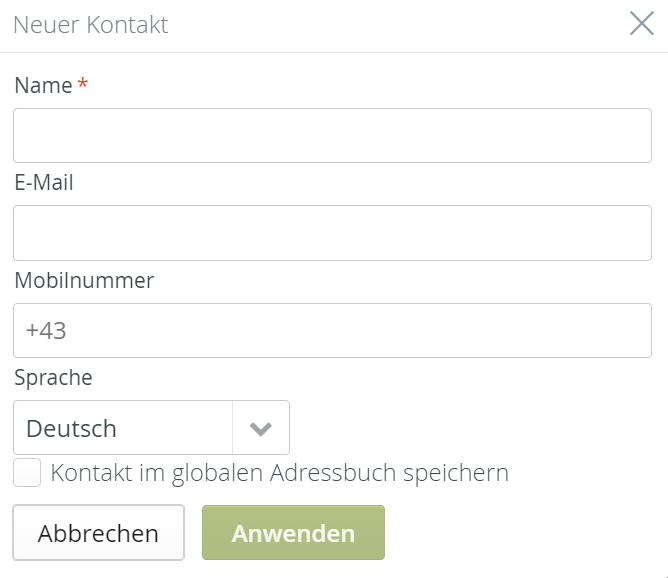Click the Name field label

[x=43, y=86]
